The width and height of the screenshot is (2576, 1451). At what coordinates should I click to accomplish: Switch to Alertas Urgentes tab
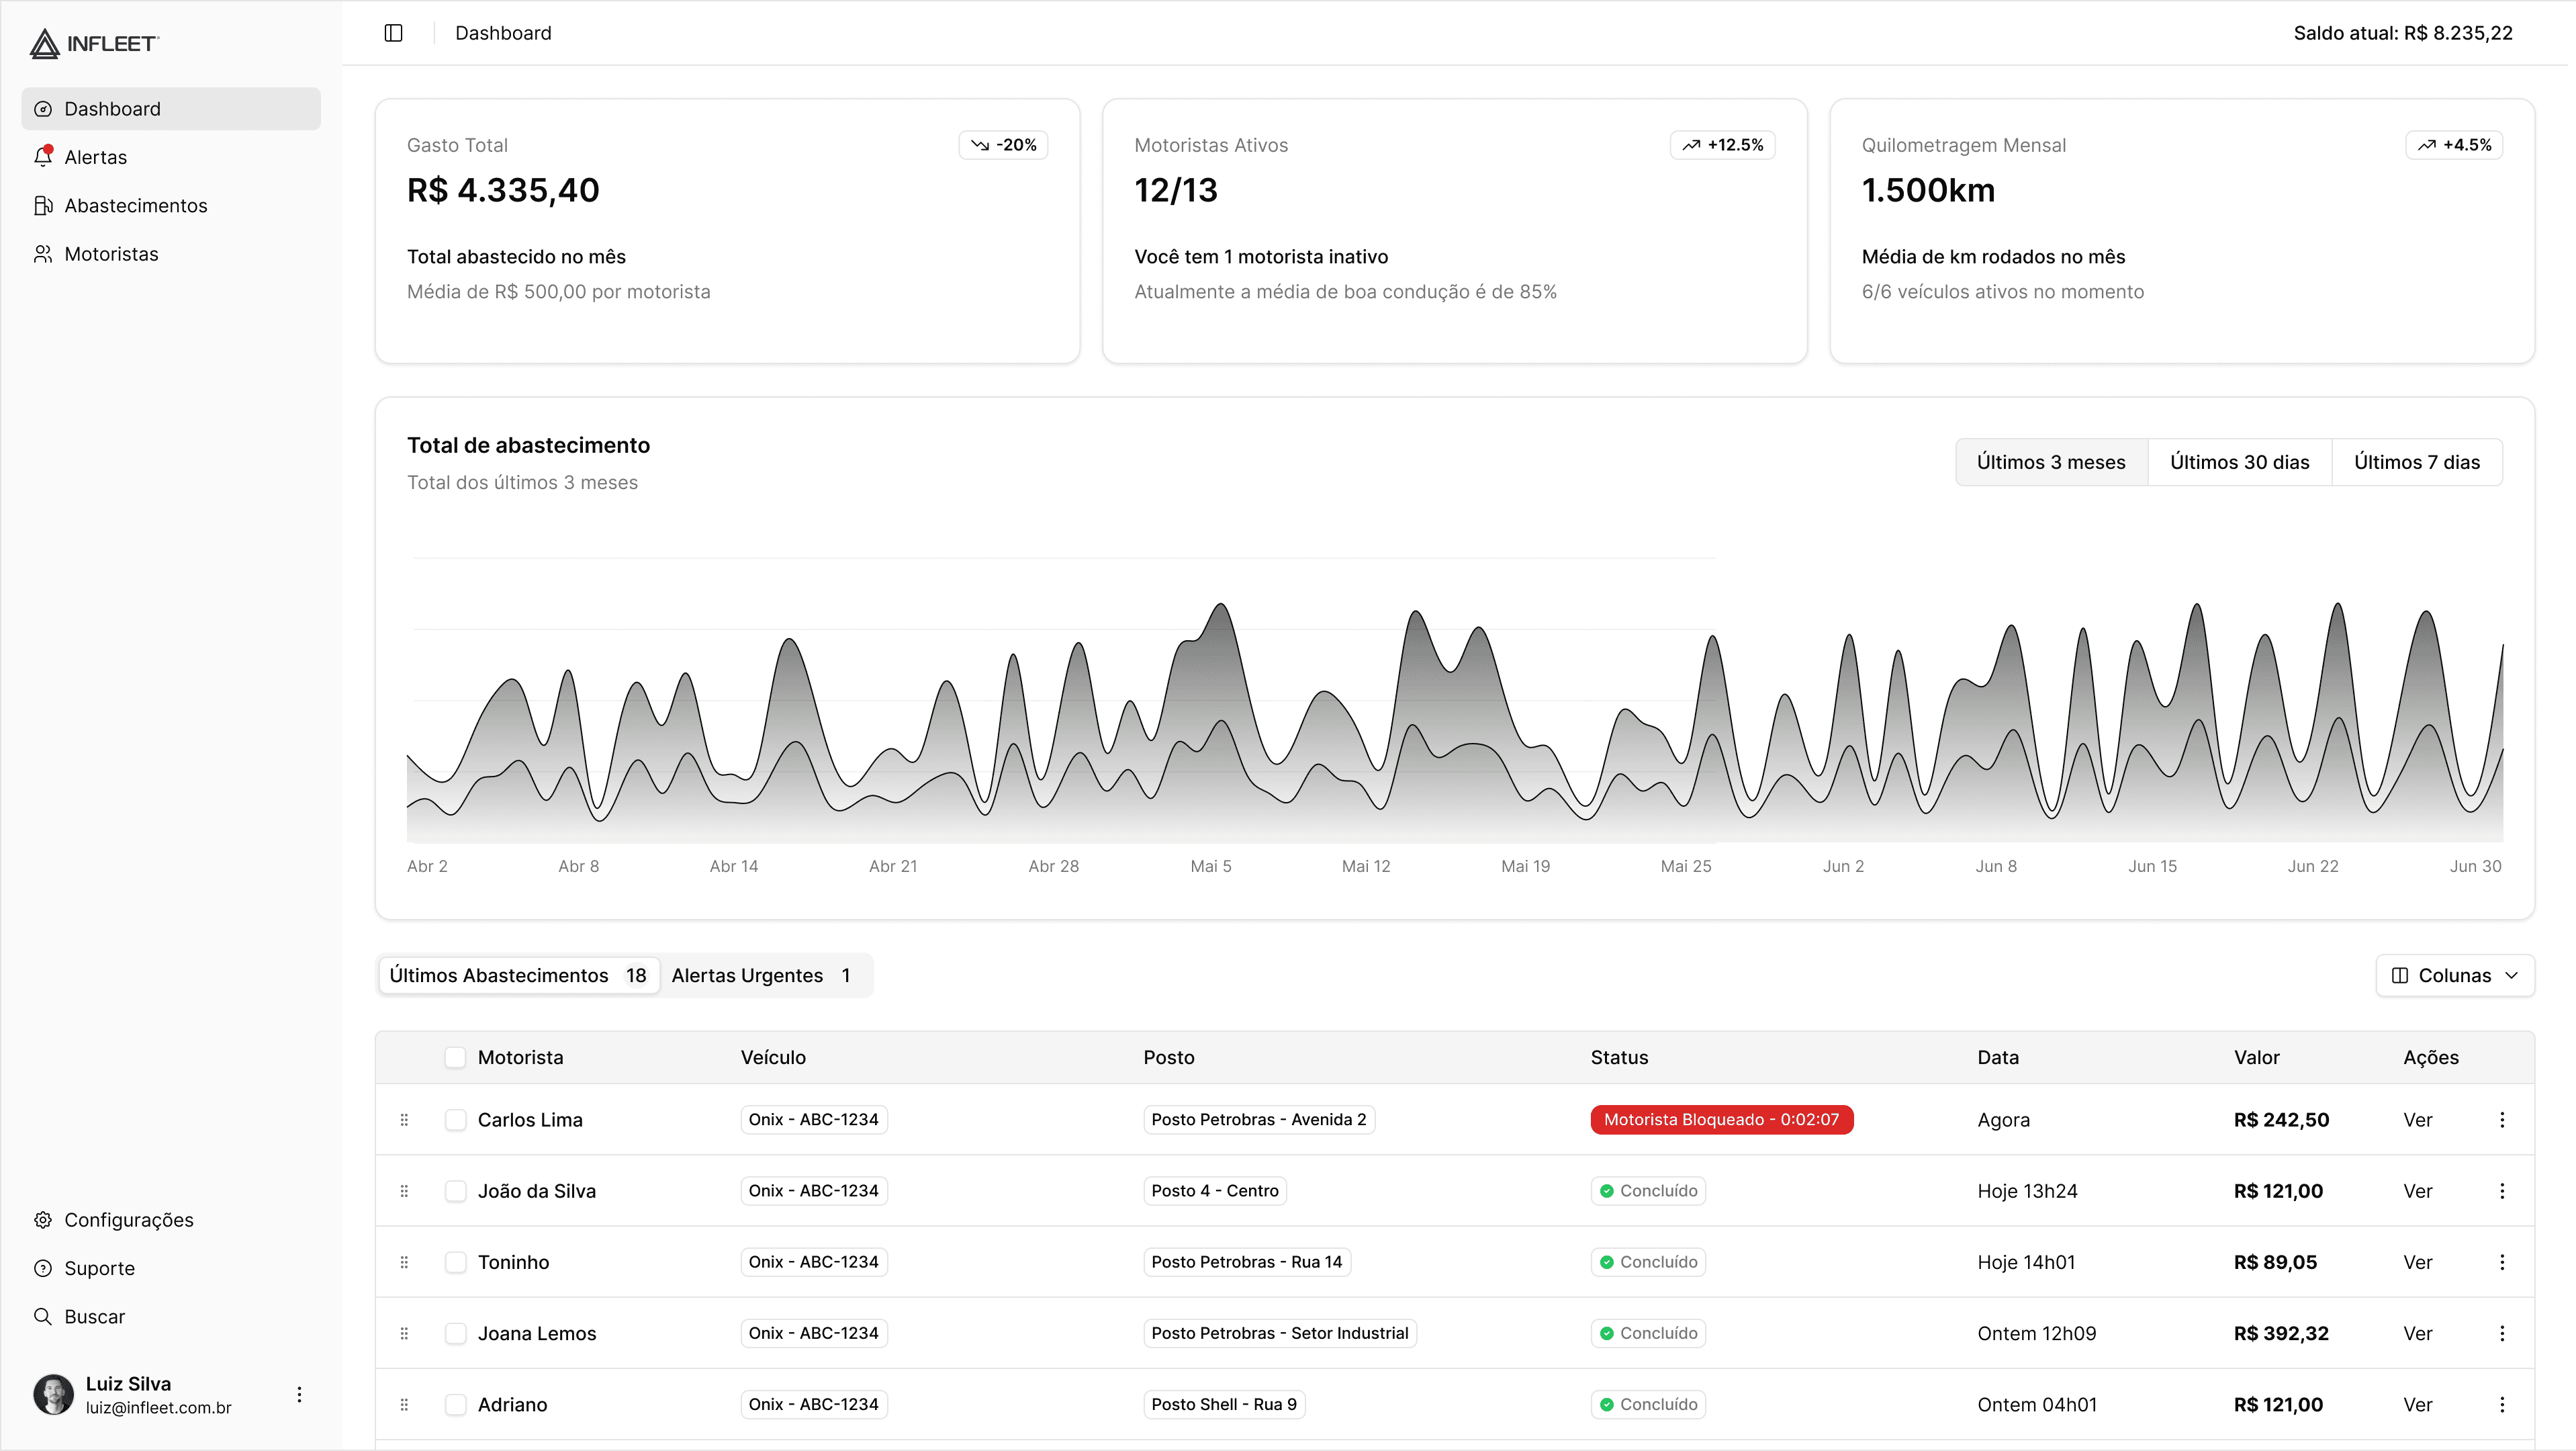coord(760,975)
